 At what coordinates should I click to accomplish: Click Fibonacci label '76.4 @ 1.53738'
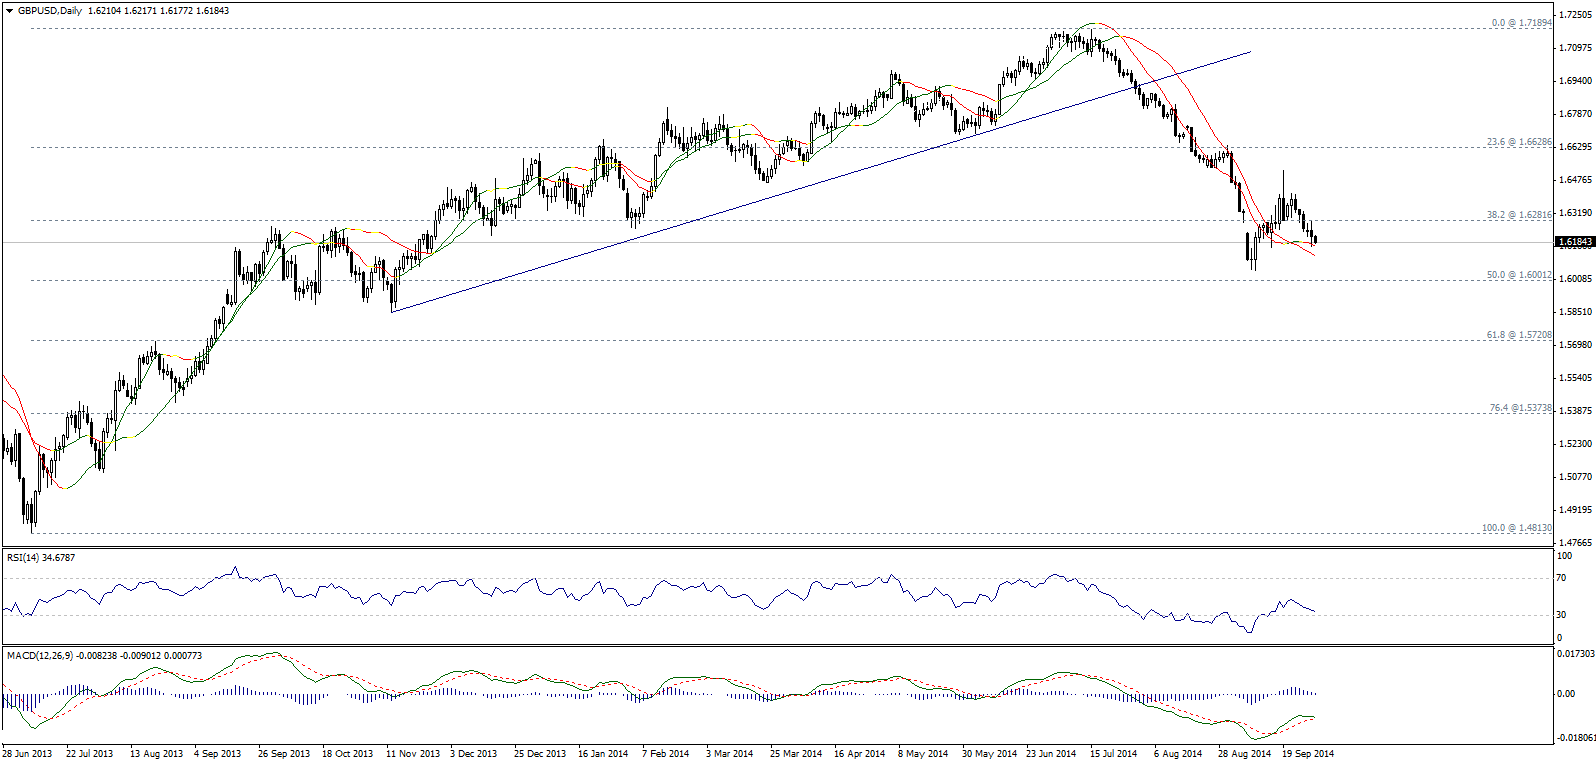point(1521,408)
